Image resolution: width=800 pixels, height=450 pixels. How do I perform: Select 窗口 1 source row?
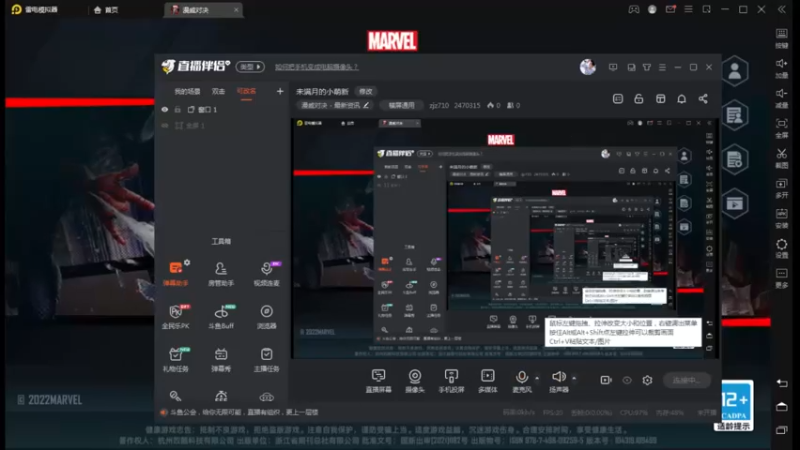click(222, 109)
